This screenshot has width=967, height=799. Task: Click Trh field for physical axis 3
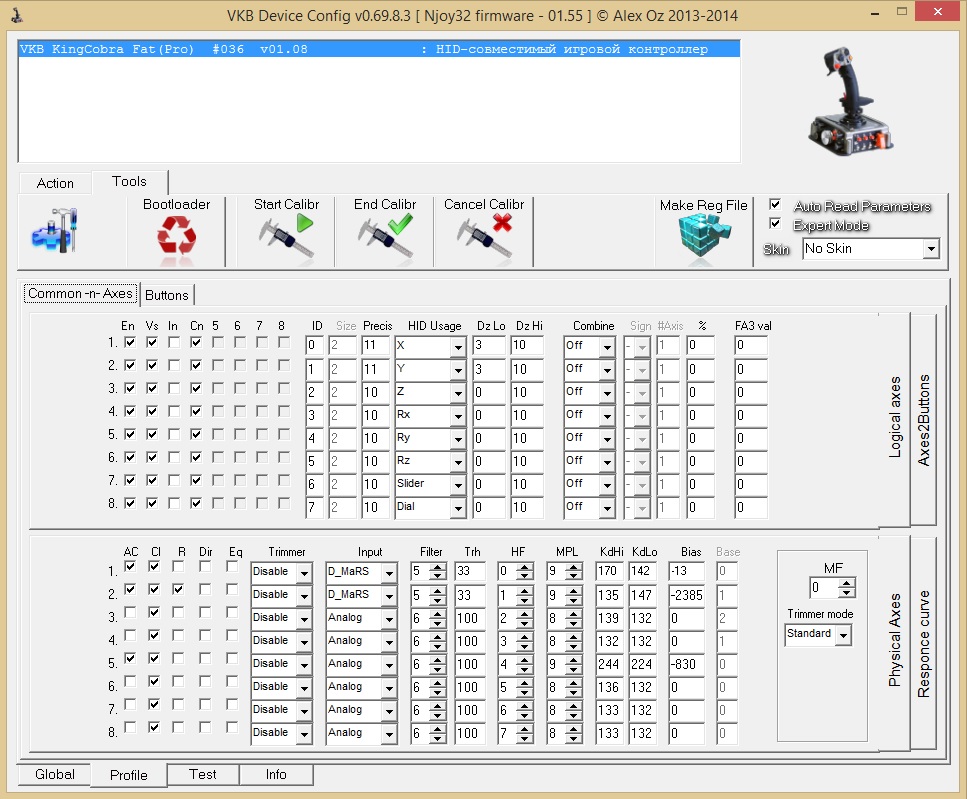[469, 618]
